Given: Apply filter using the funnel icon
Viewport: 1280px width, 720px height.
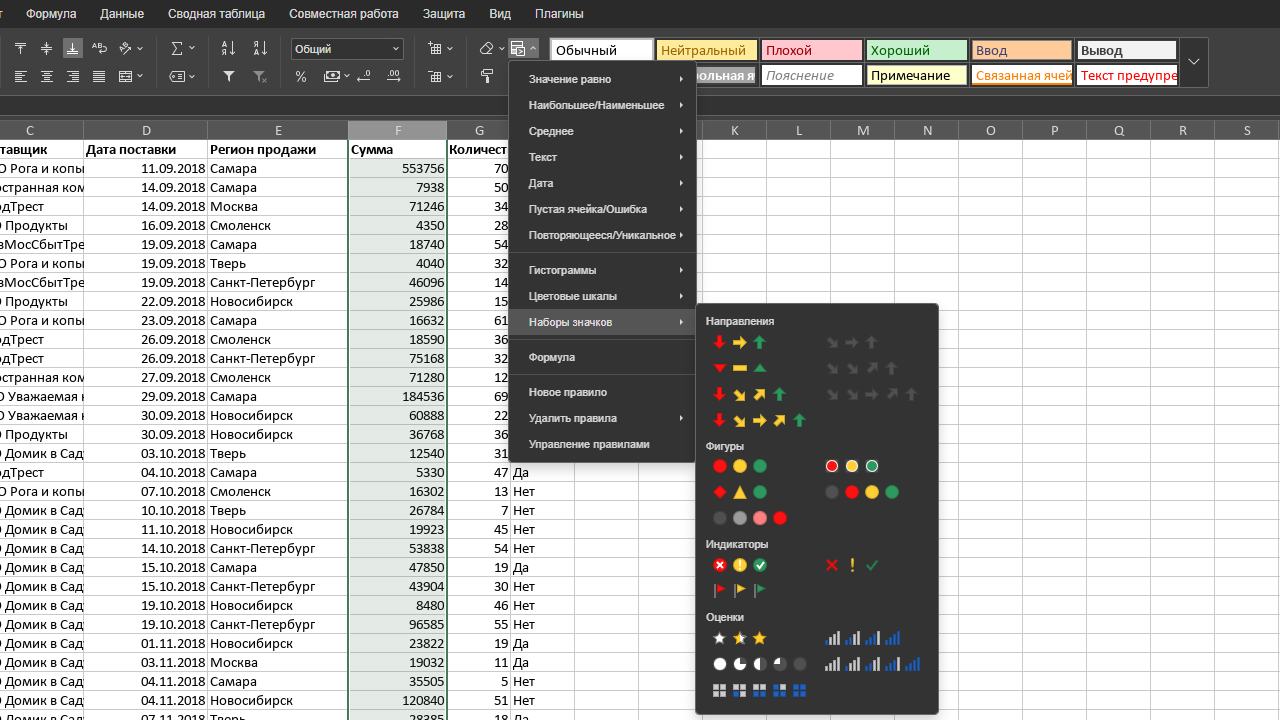Looking at the screenshot, I should click(x=228, y=76).
